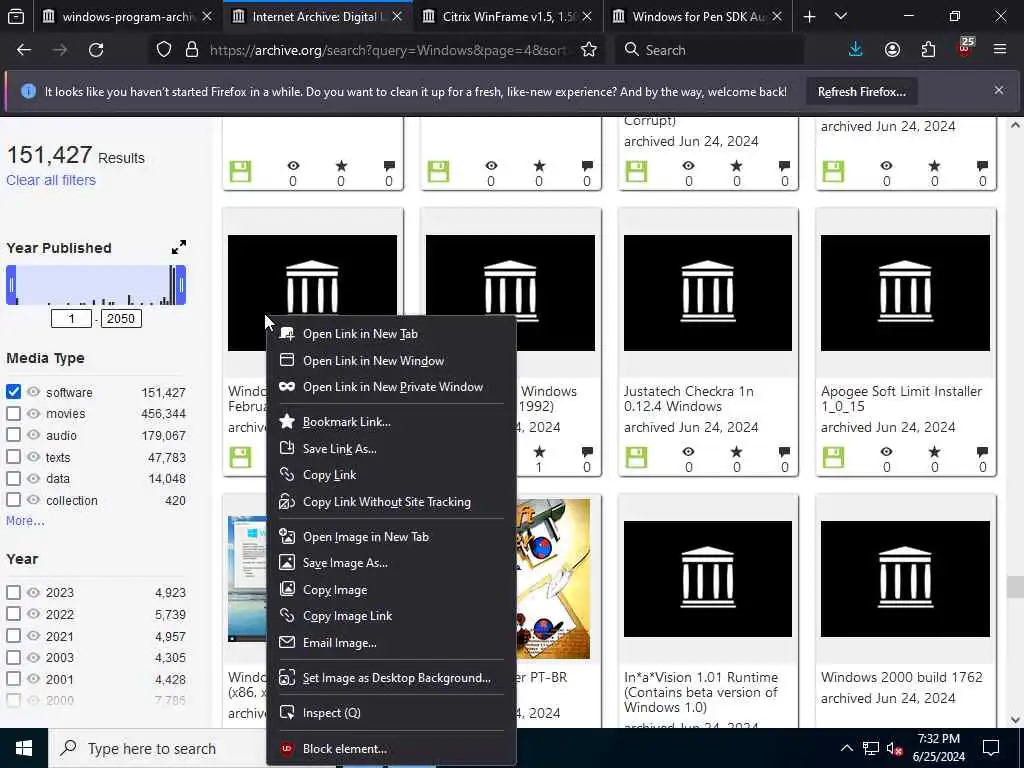The height and width of the screenshot is (768, 1024).
Task: Click the left handle of year range slider
Action: pyautogui.click(x=11, y=285)
